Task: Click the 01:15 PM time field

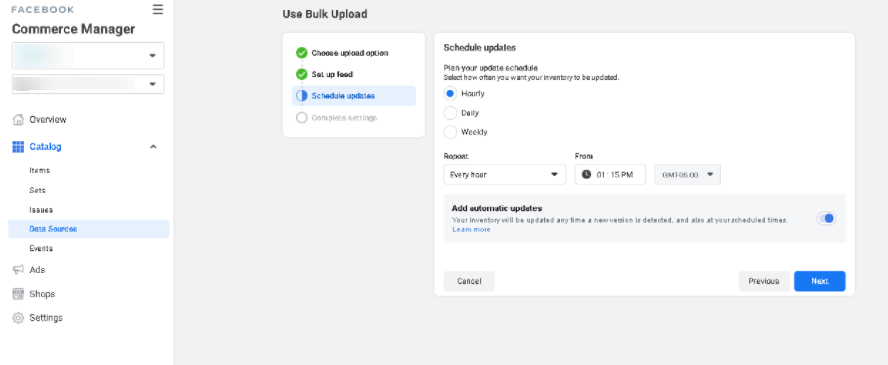Action: [610, 175]
